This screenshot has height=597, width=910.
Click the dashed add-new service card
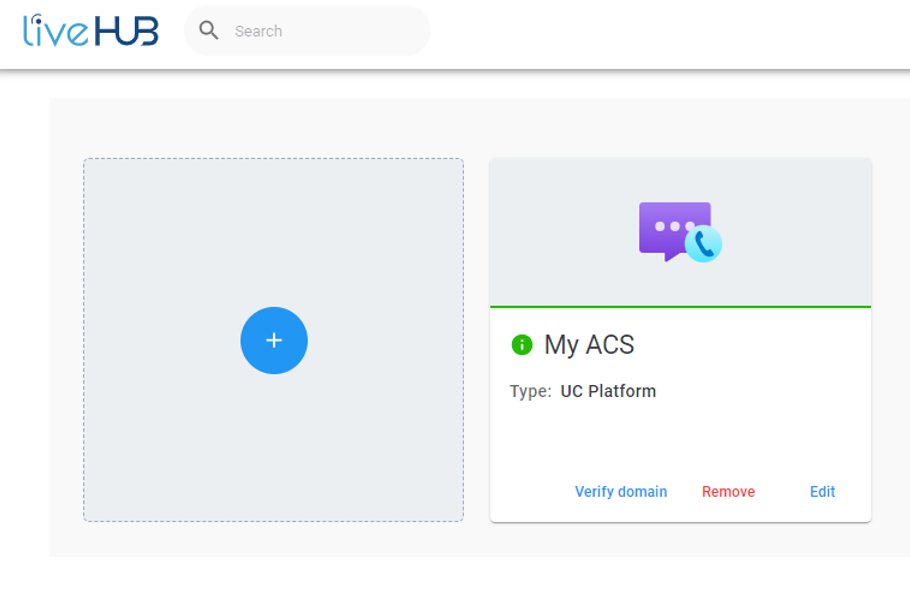[273, 340]
